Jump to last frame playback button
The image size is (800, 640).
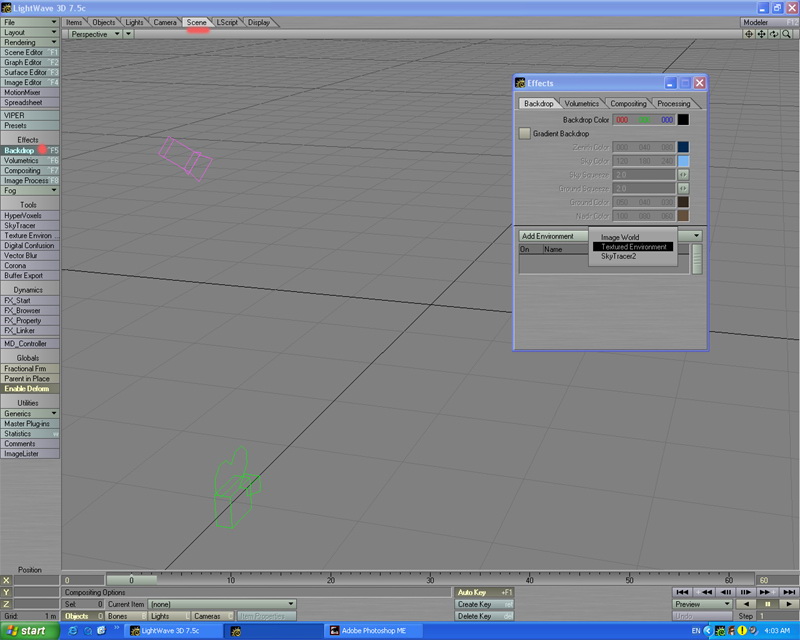tap(789, 592)
